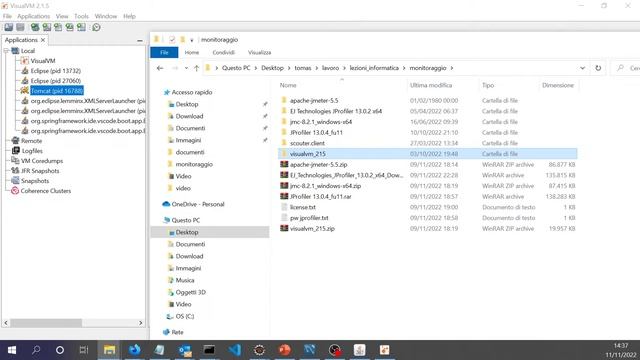Expand address bar history dropdown
The height and width of the screenshot is (360, 640).
click(x=582, y=68)
